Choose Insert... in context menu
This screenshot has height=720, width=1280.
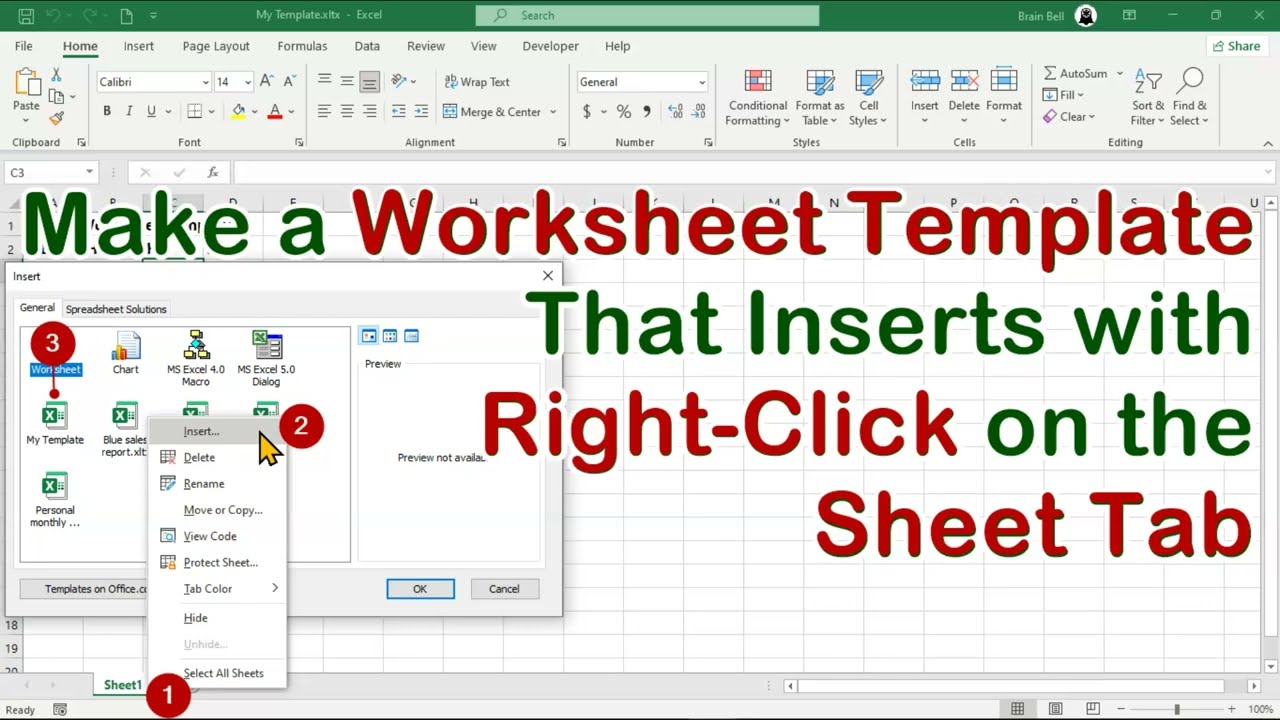click(x=217, y=431)
